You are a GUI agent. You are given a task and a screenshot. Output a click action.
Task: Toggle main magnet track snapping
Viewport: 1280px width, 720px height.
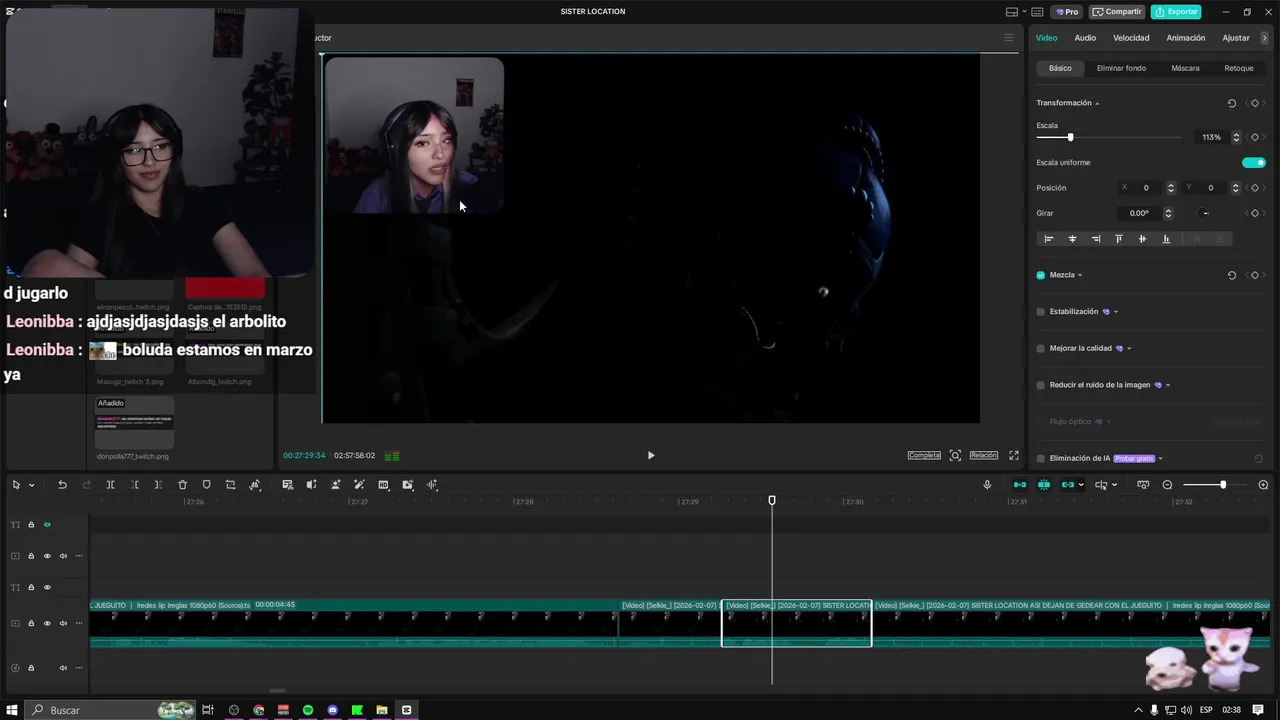[1020, 485]
